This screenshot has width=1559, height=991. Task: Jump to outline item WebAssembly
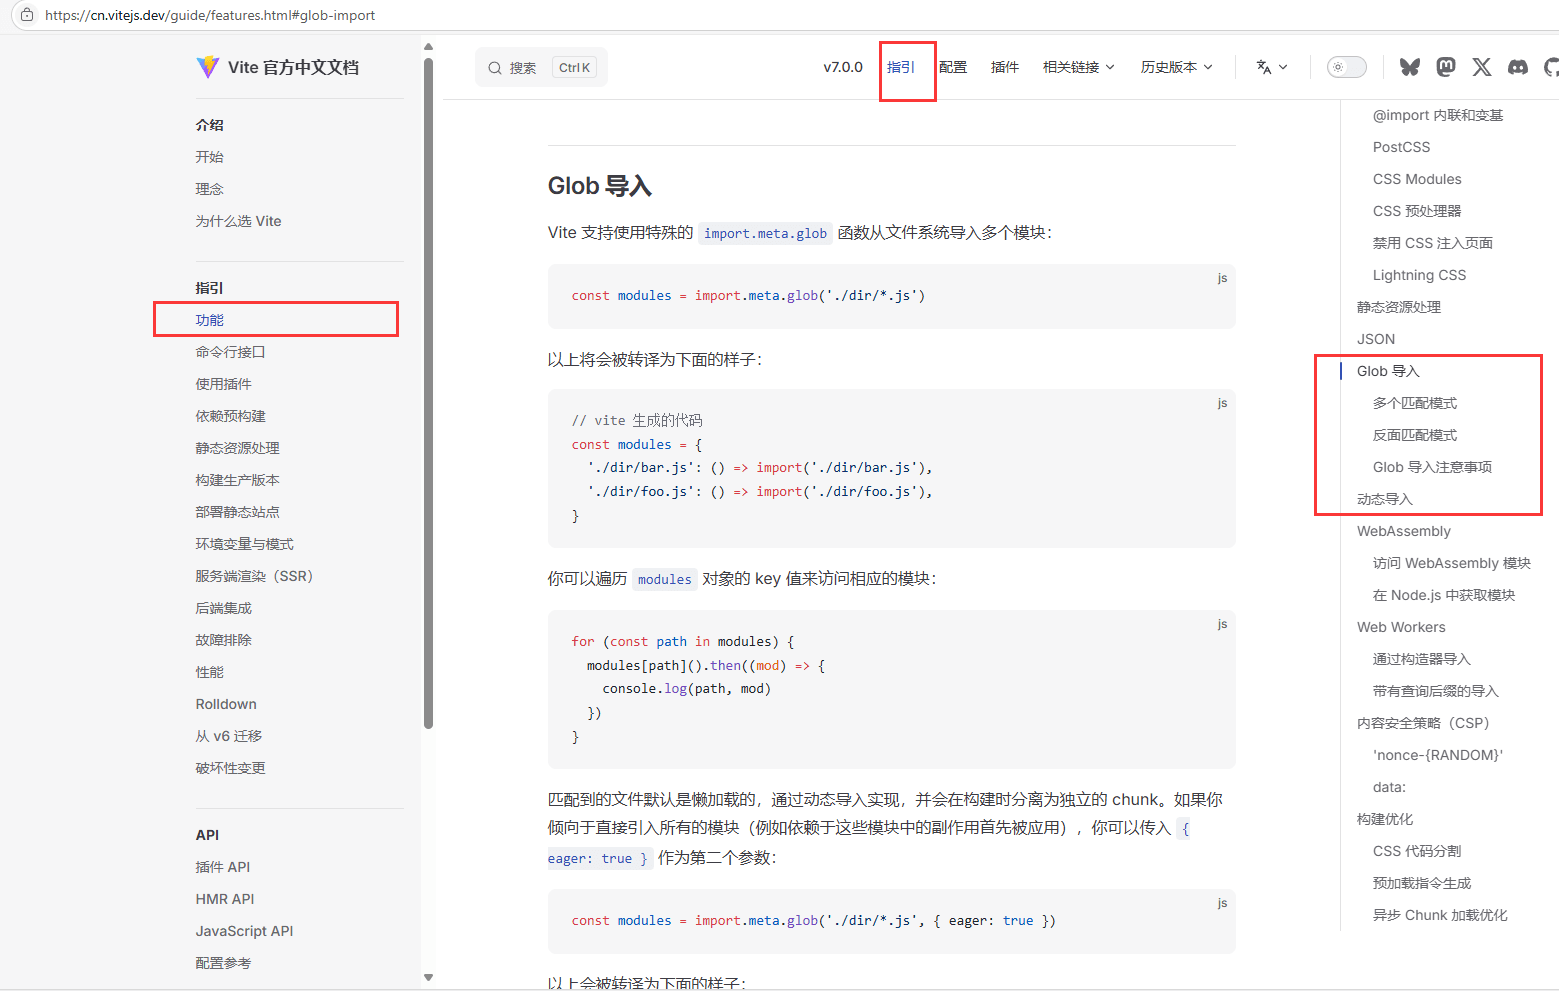click(1404, 531)
